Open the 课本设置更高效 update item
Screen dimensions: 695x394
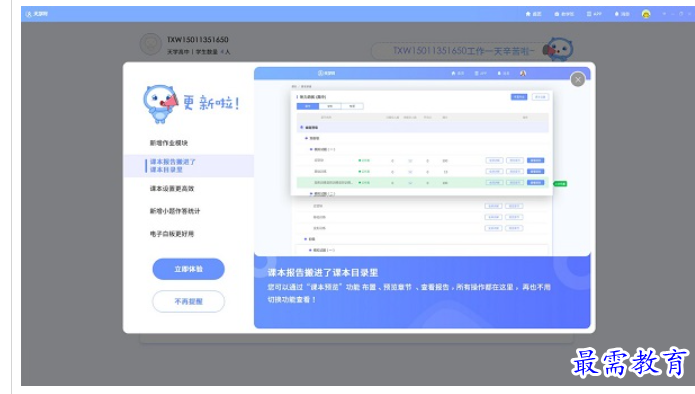pyautogui.click(x=172, y=188)
